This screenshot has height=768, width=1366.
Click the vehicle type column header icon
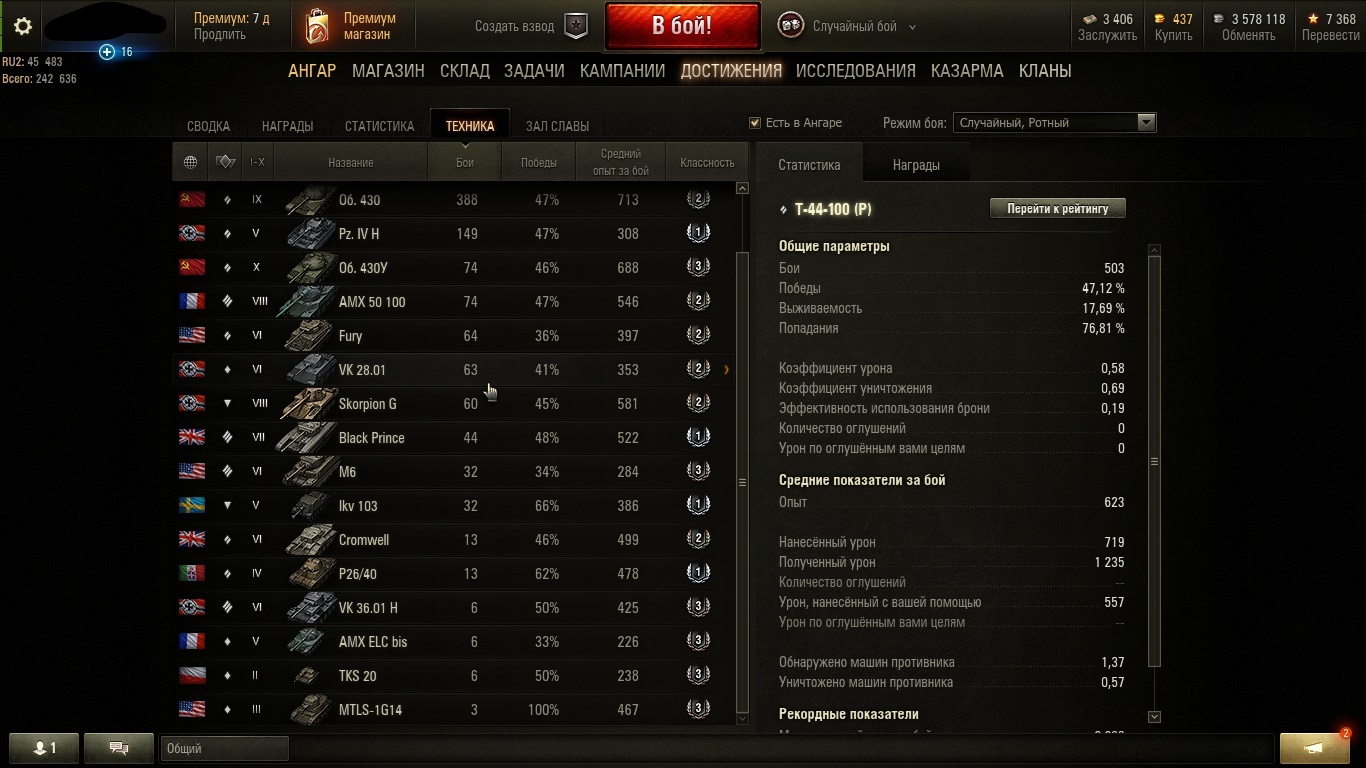pyautogui.click(x=225, y=162)
